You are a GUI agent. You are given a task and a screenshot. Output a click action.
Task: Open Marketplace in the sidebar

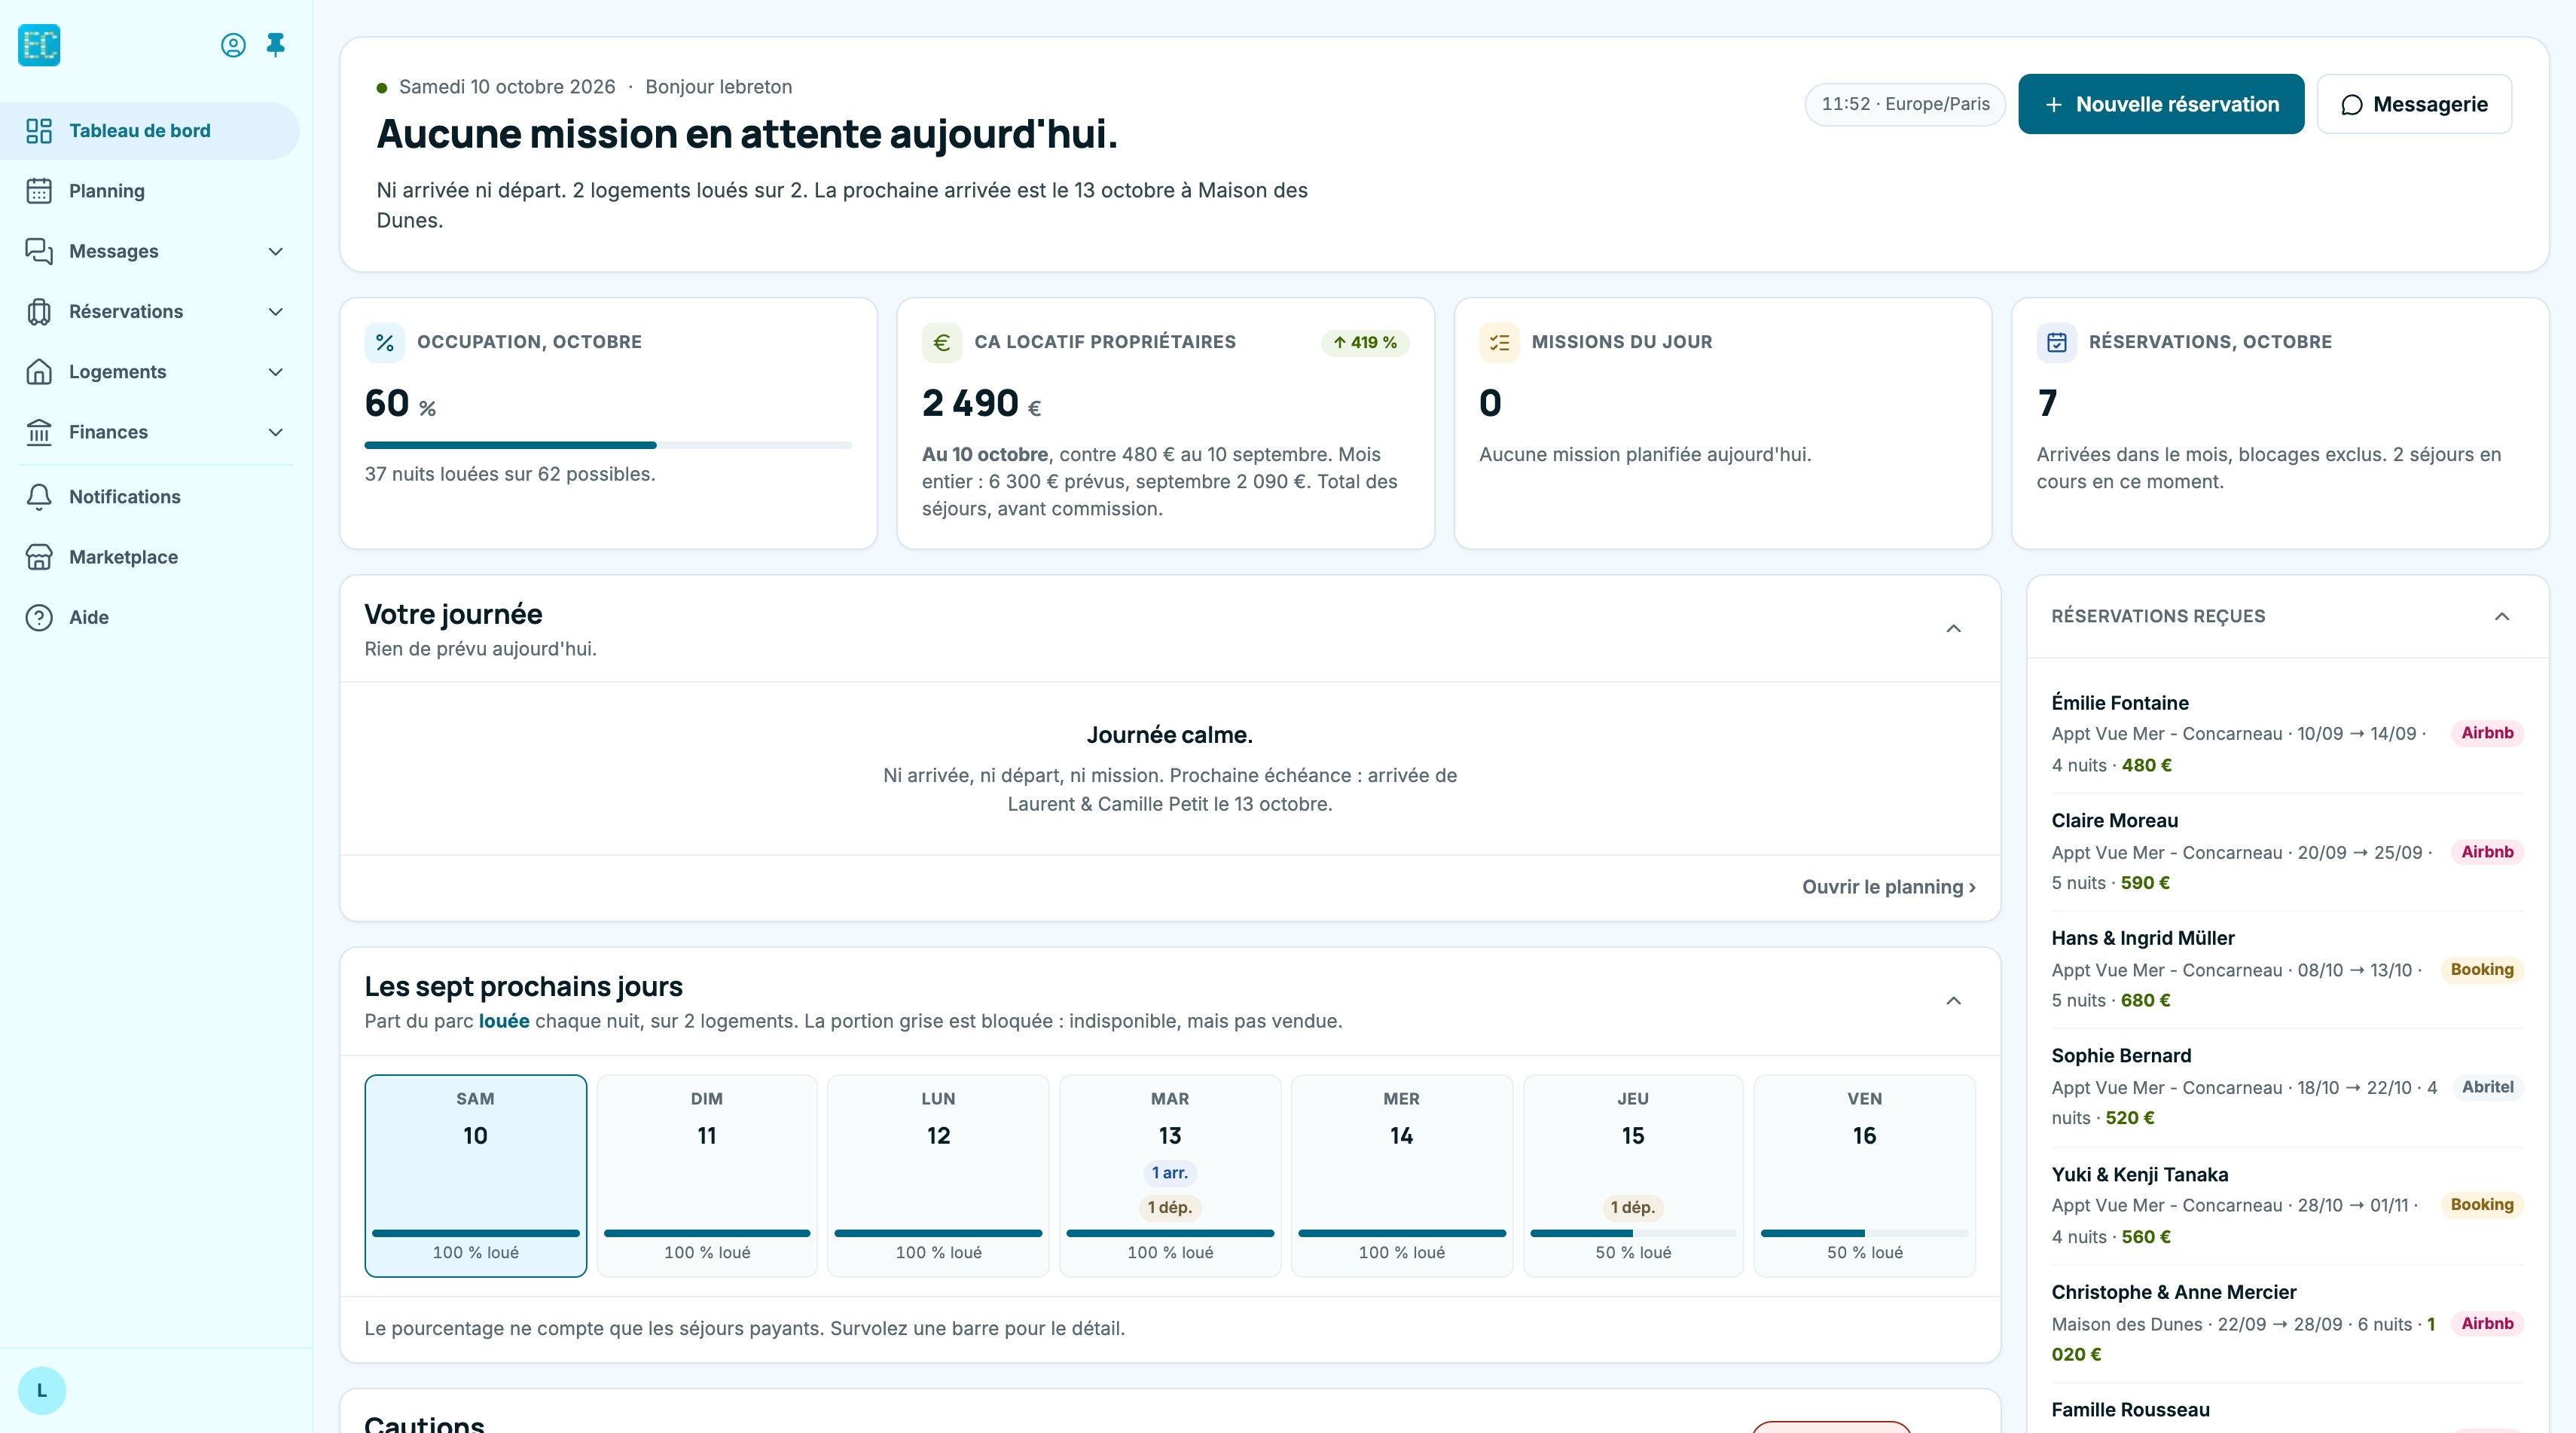click(x=149, y=557)
